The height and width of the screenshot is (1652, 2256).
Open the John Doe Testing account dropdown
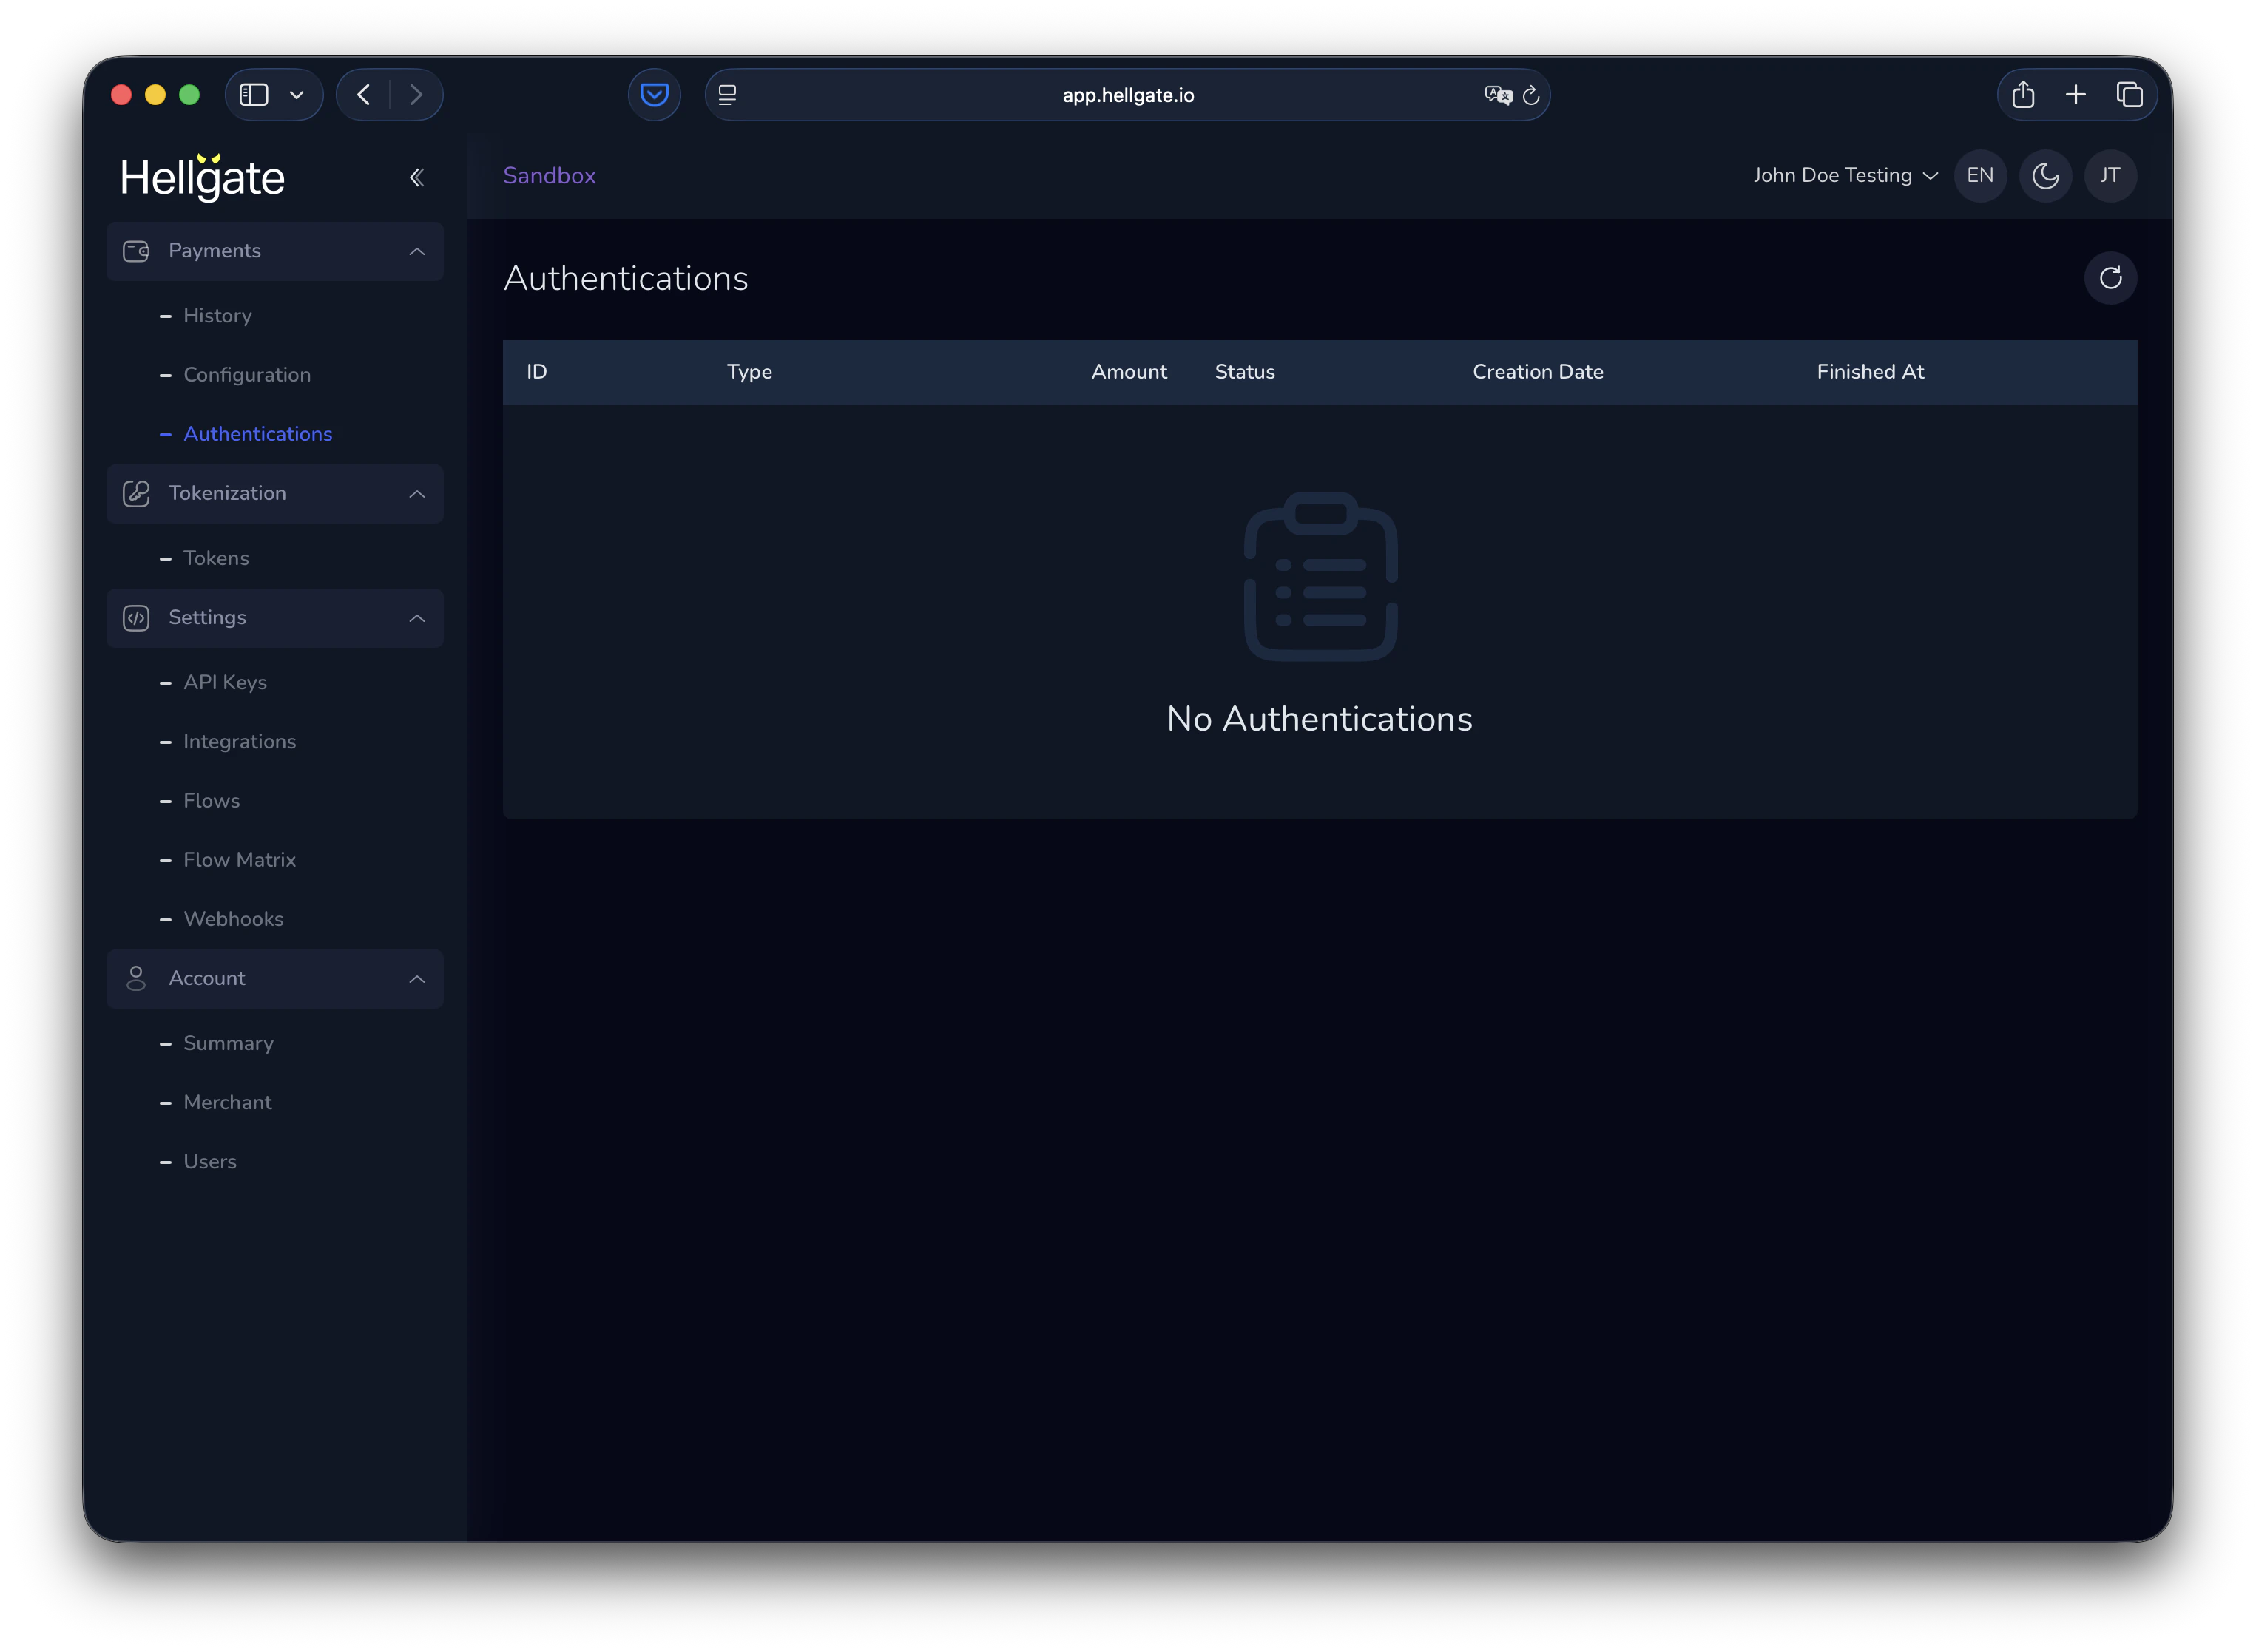(1845, 176)
